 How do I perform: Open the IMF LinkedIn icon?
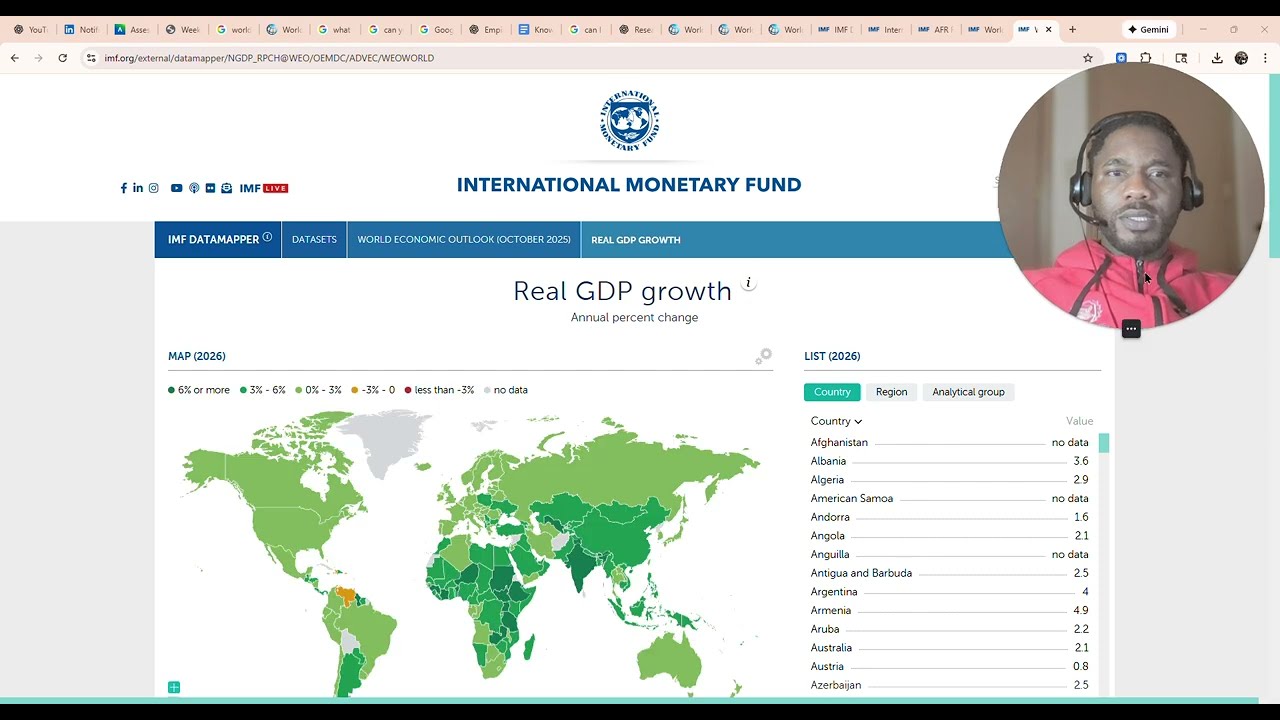pyautogui.click(x=138, y=188)
